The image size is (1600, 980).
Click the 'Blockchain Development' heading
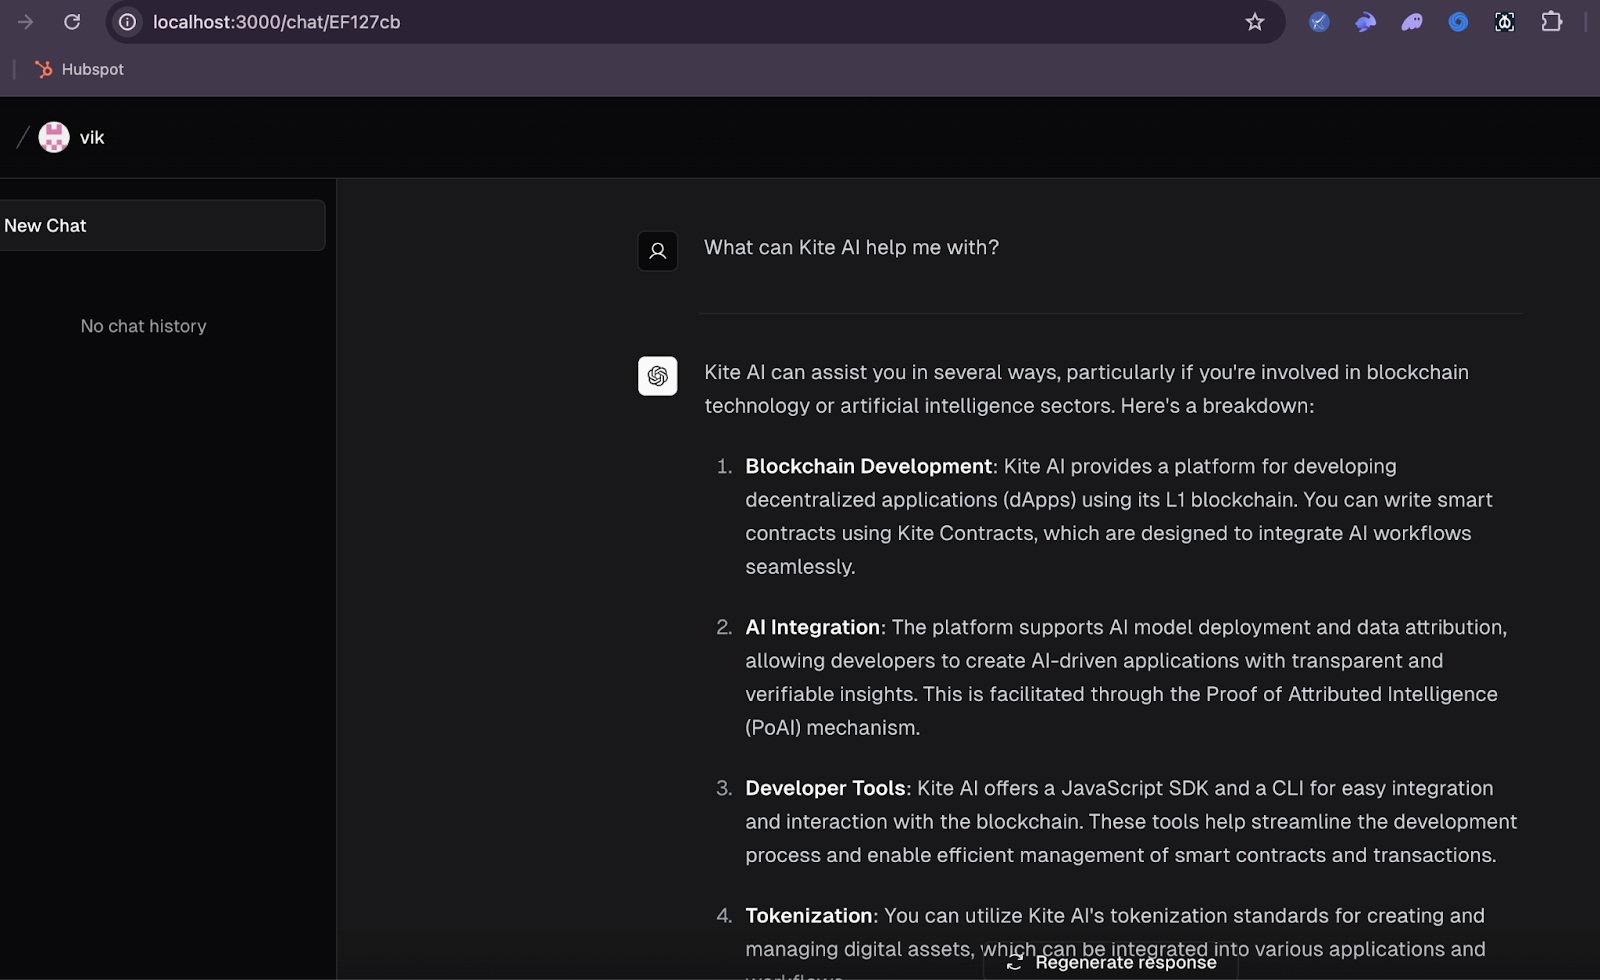click(x=868, y=466)
